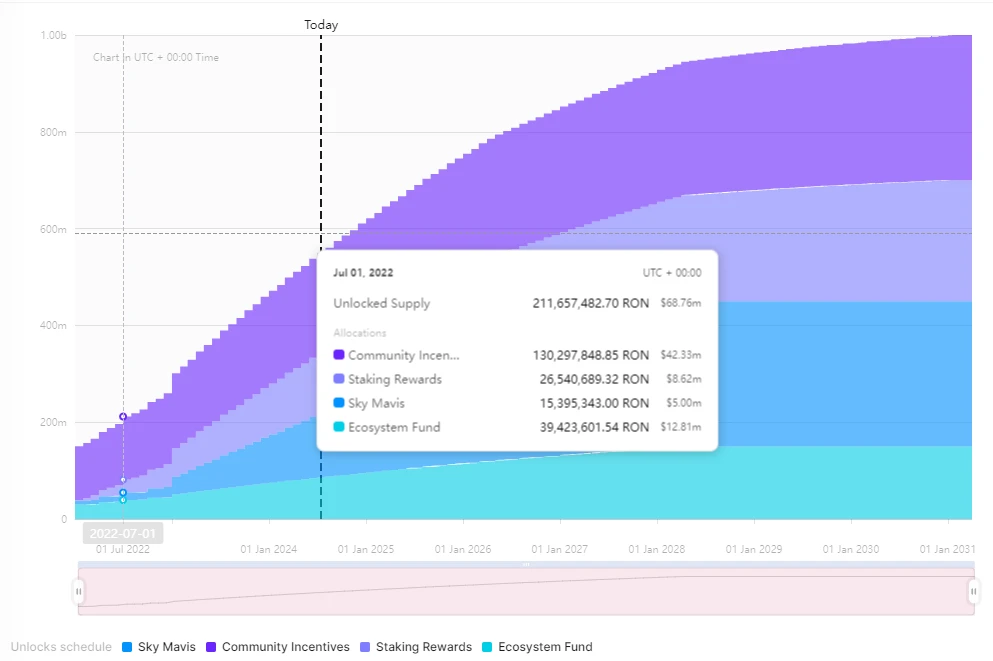Image resolution: width=993 pixels, height=661 pixels.
Task: Hide the Sky Mavis series via legend label
Action: pos(166,647)
